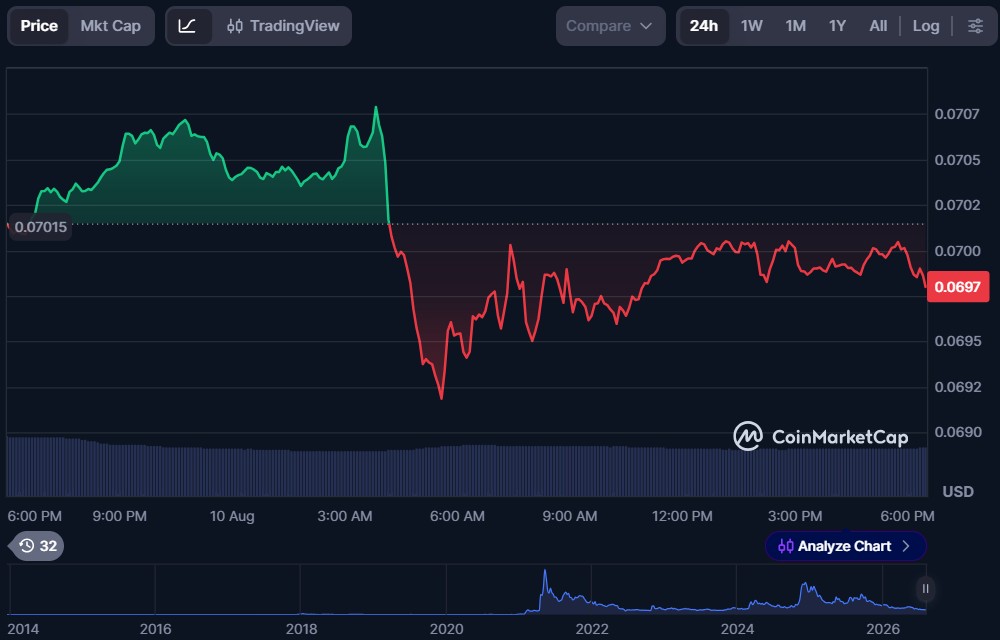Click the opening price label 0.07015
This screenshot has height=640, width=1000.
(40, 227)
